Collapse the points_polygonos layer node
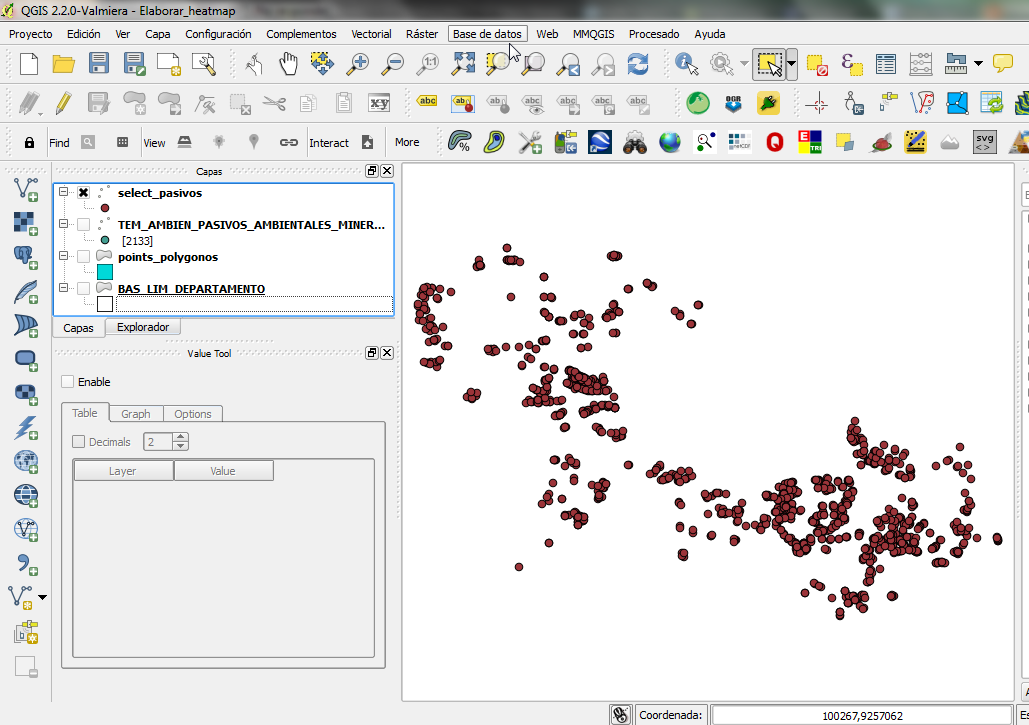The width and height of the screenshot is (1029, 725). tap(63, 255)
